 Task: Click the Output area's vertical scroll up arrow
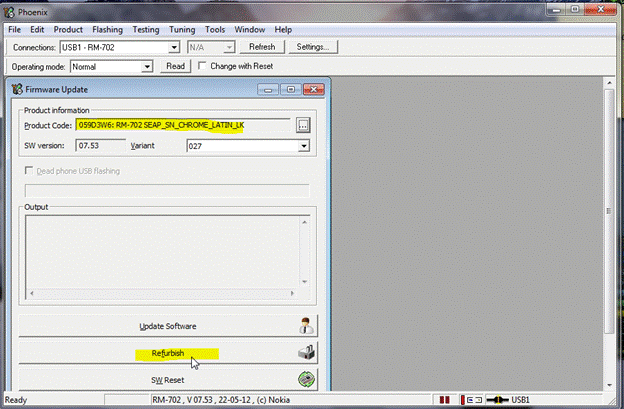click(304, 222)
